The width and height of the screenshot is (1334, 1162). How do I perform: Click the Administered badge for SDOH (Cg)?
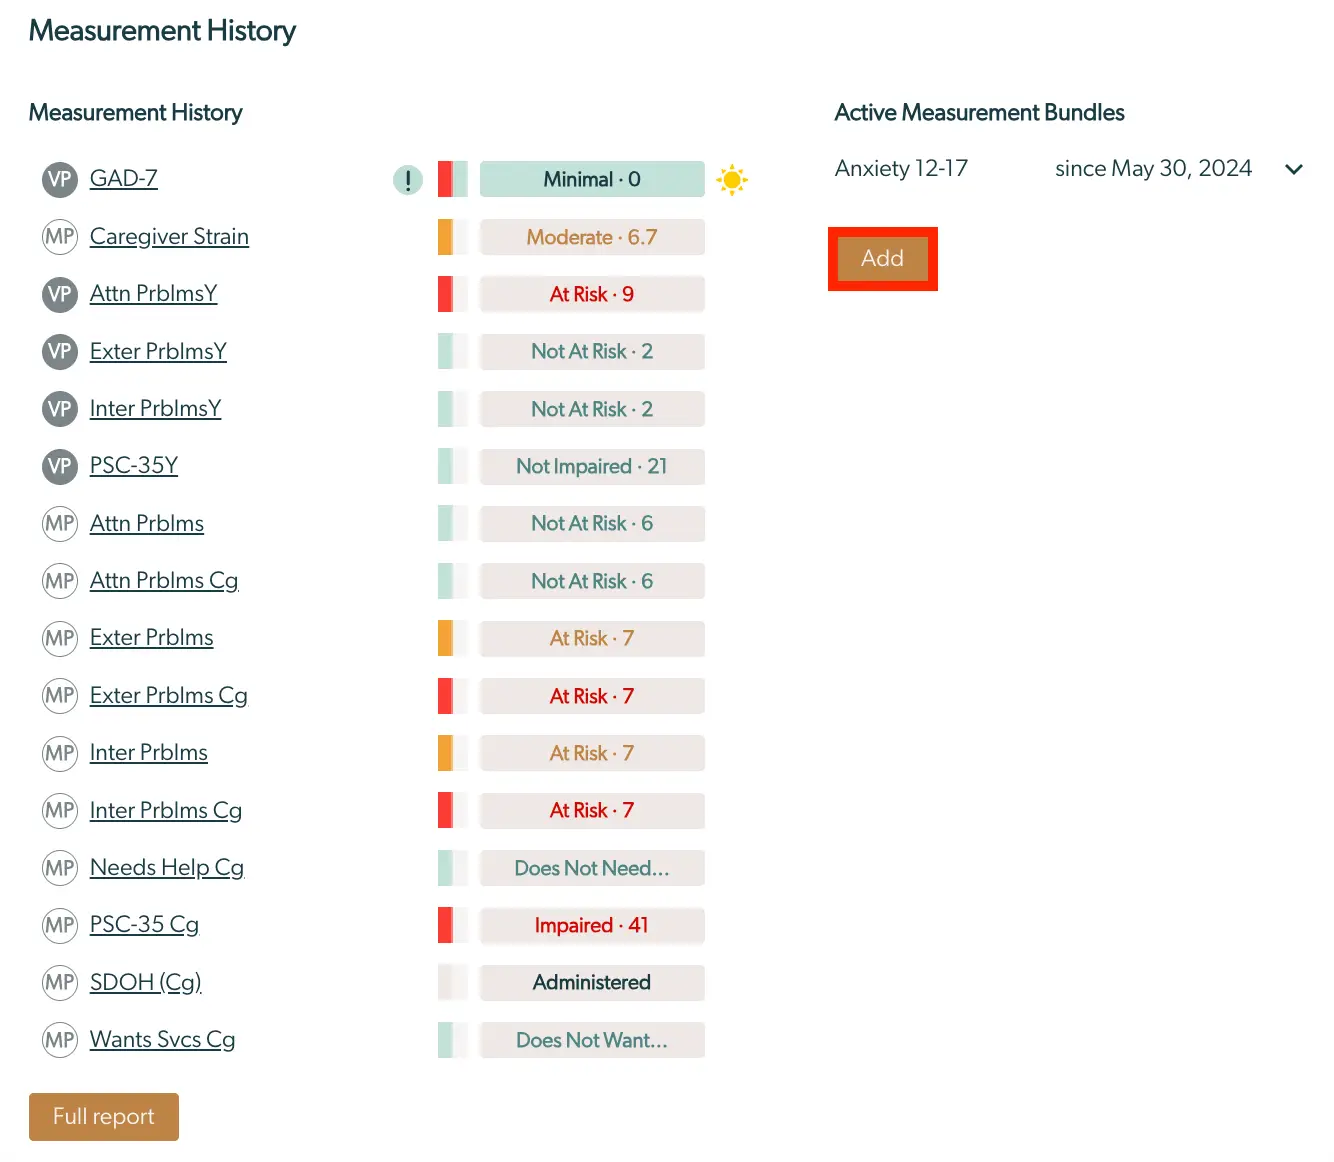click(x=592, y=982)
